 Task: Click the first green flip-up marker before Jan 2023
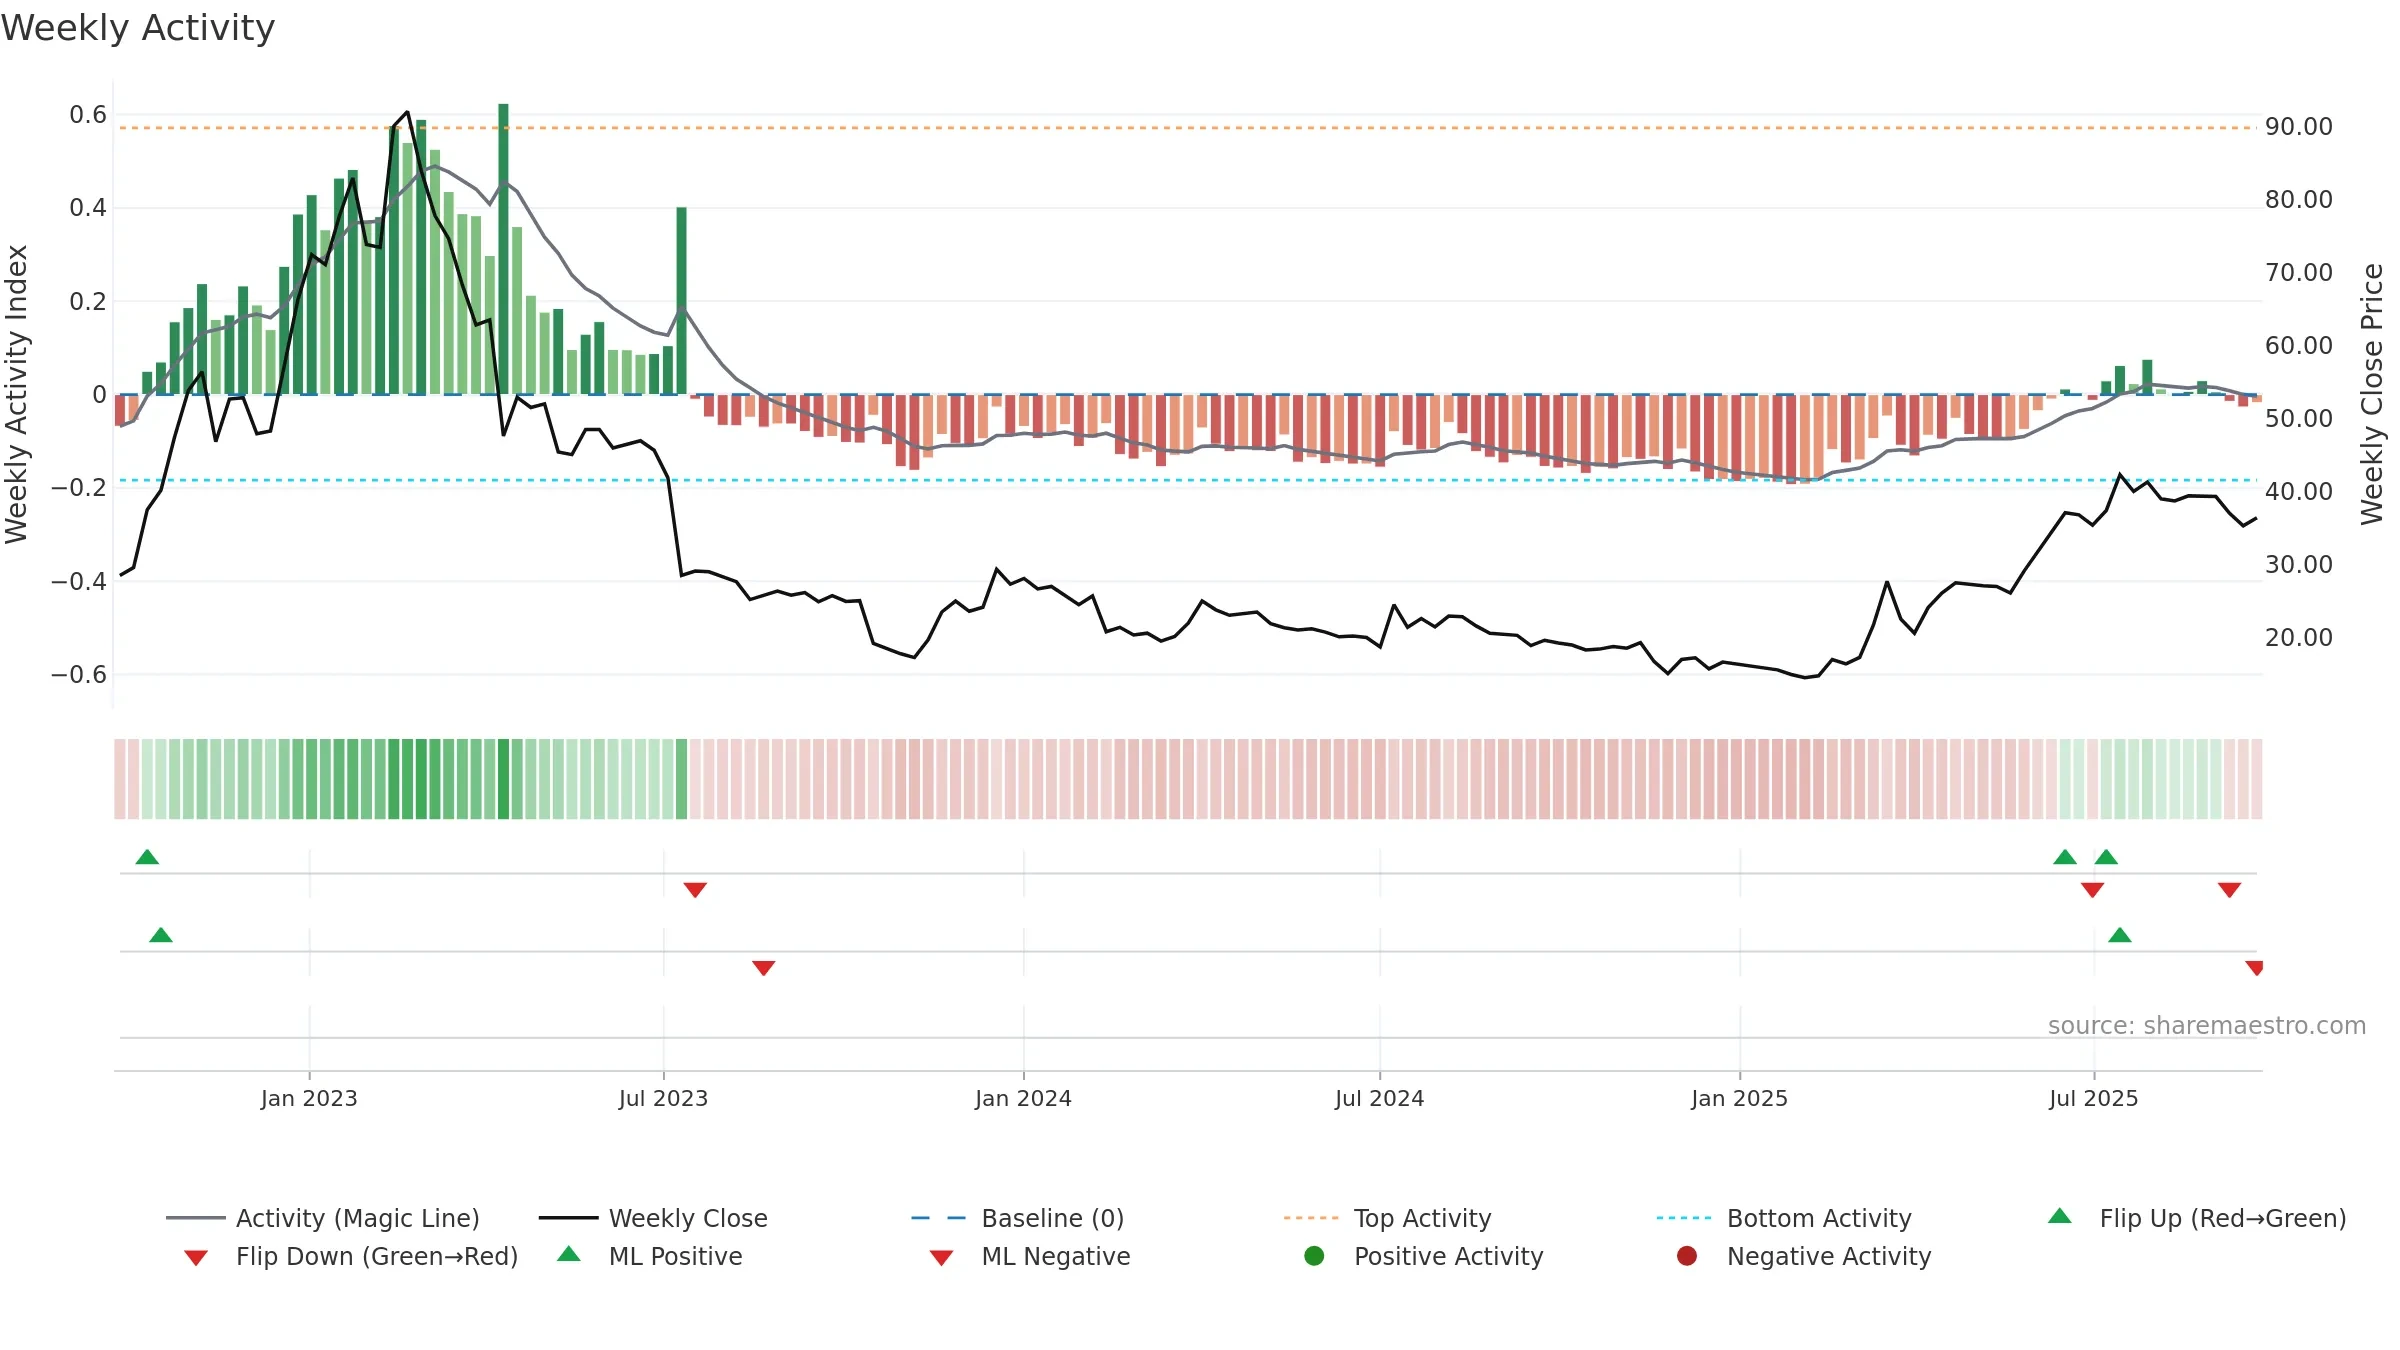(147, 857)
